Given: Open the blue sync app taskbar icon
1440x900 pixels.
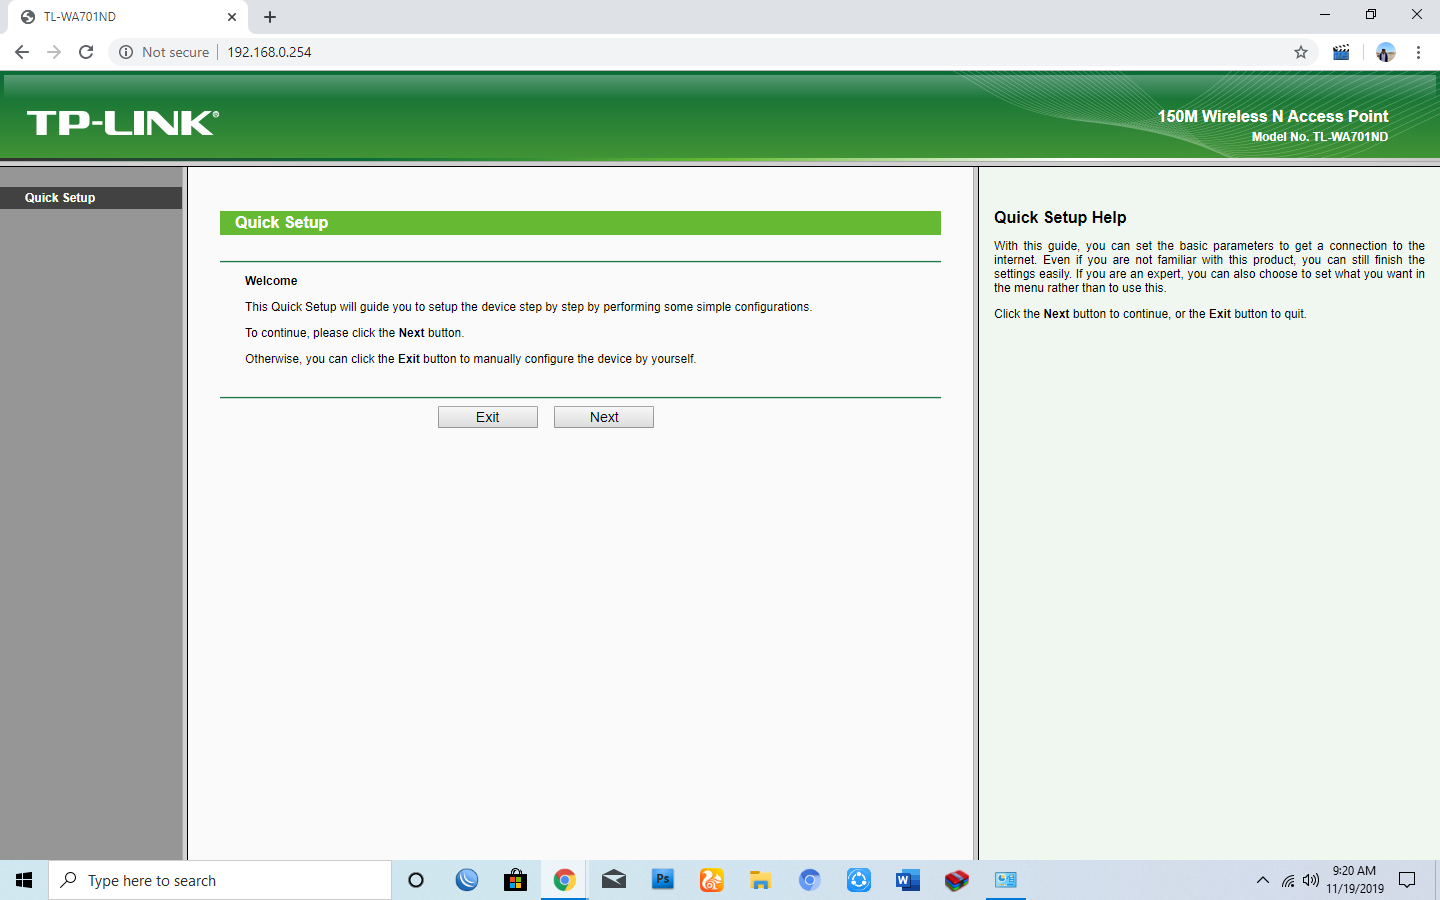Looking at the screenshot, I should pos(858,880).
